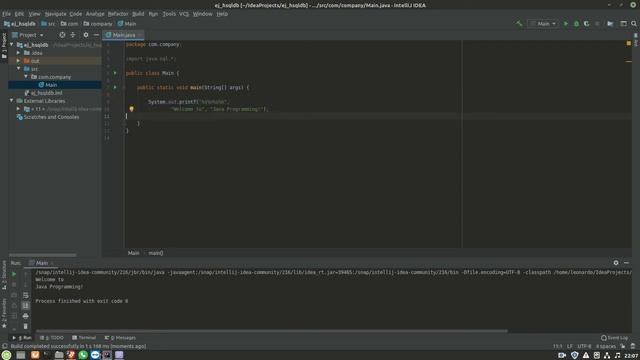This screenshot has height=360, width=640.
Task: Open the TODO tool window button
Action: (x=52, y=338)
